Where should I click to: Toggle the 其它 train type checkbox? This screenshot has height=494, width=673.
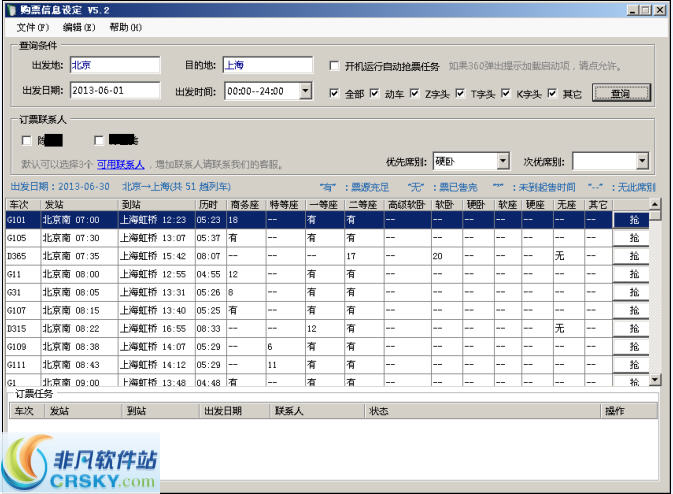click(552, 93)
